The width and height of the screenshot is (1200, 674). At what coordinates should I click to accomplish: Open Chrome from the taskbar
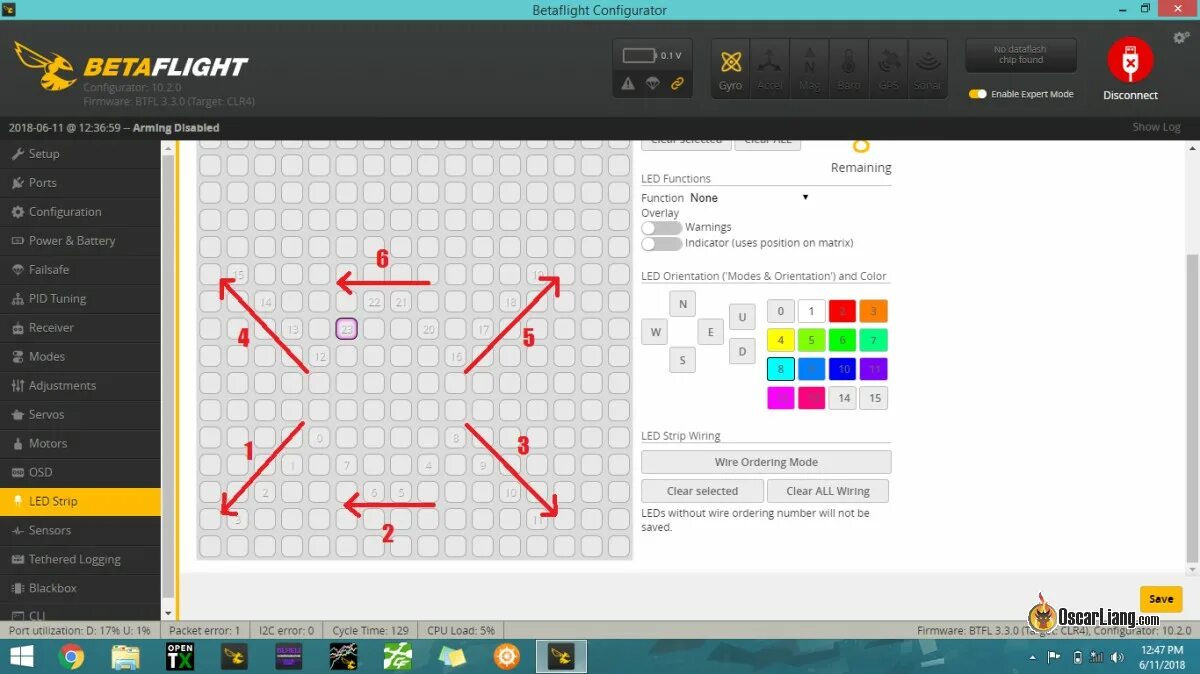point(71,657)
